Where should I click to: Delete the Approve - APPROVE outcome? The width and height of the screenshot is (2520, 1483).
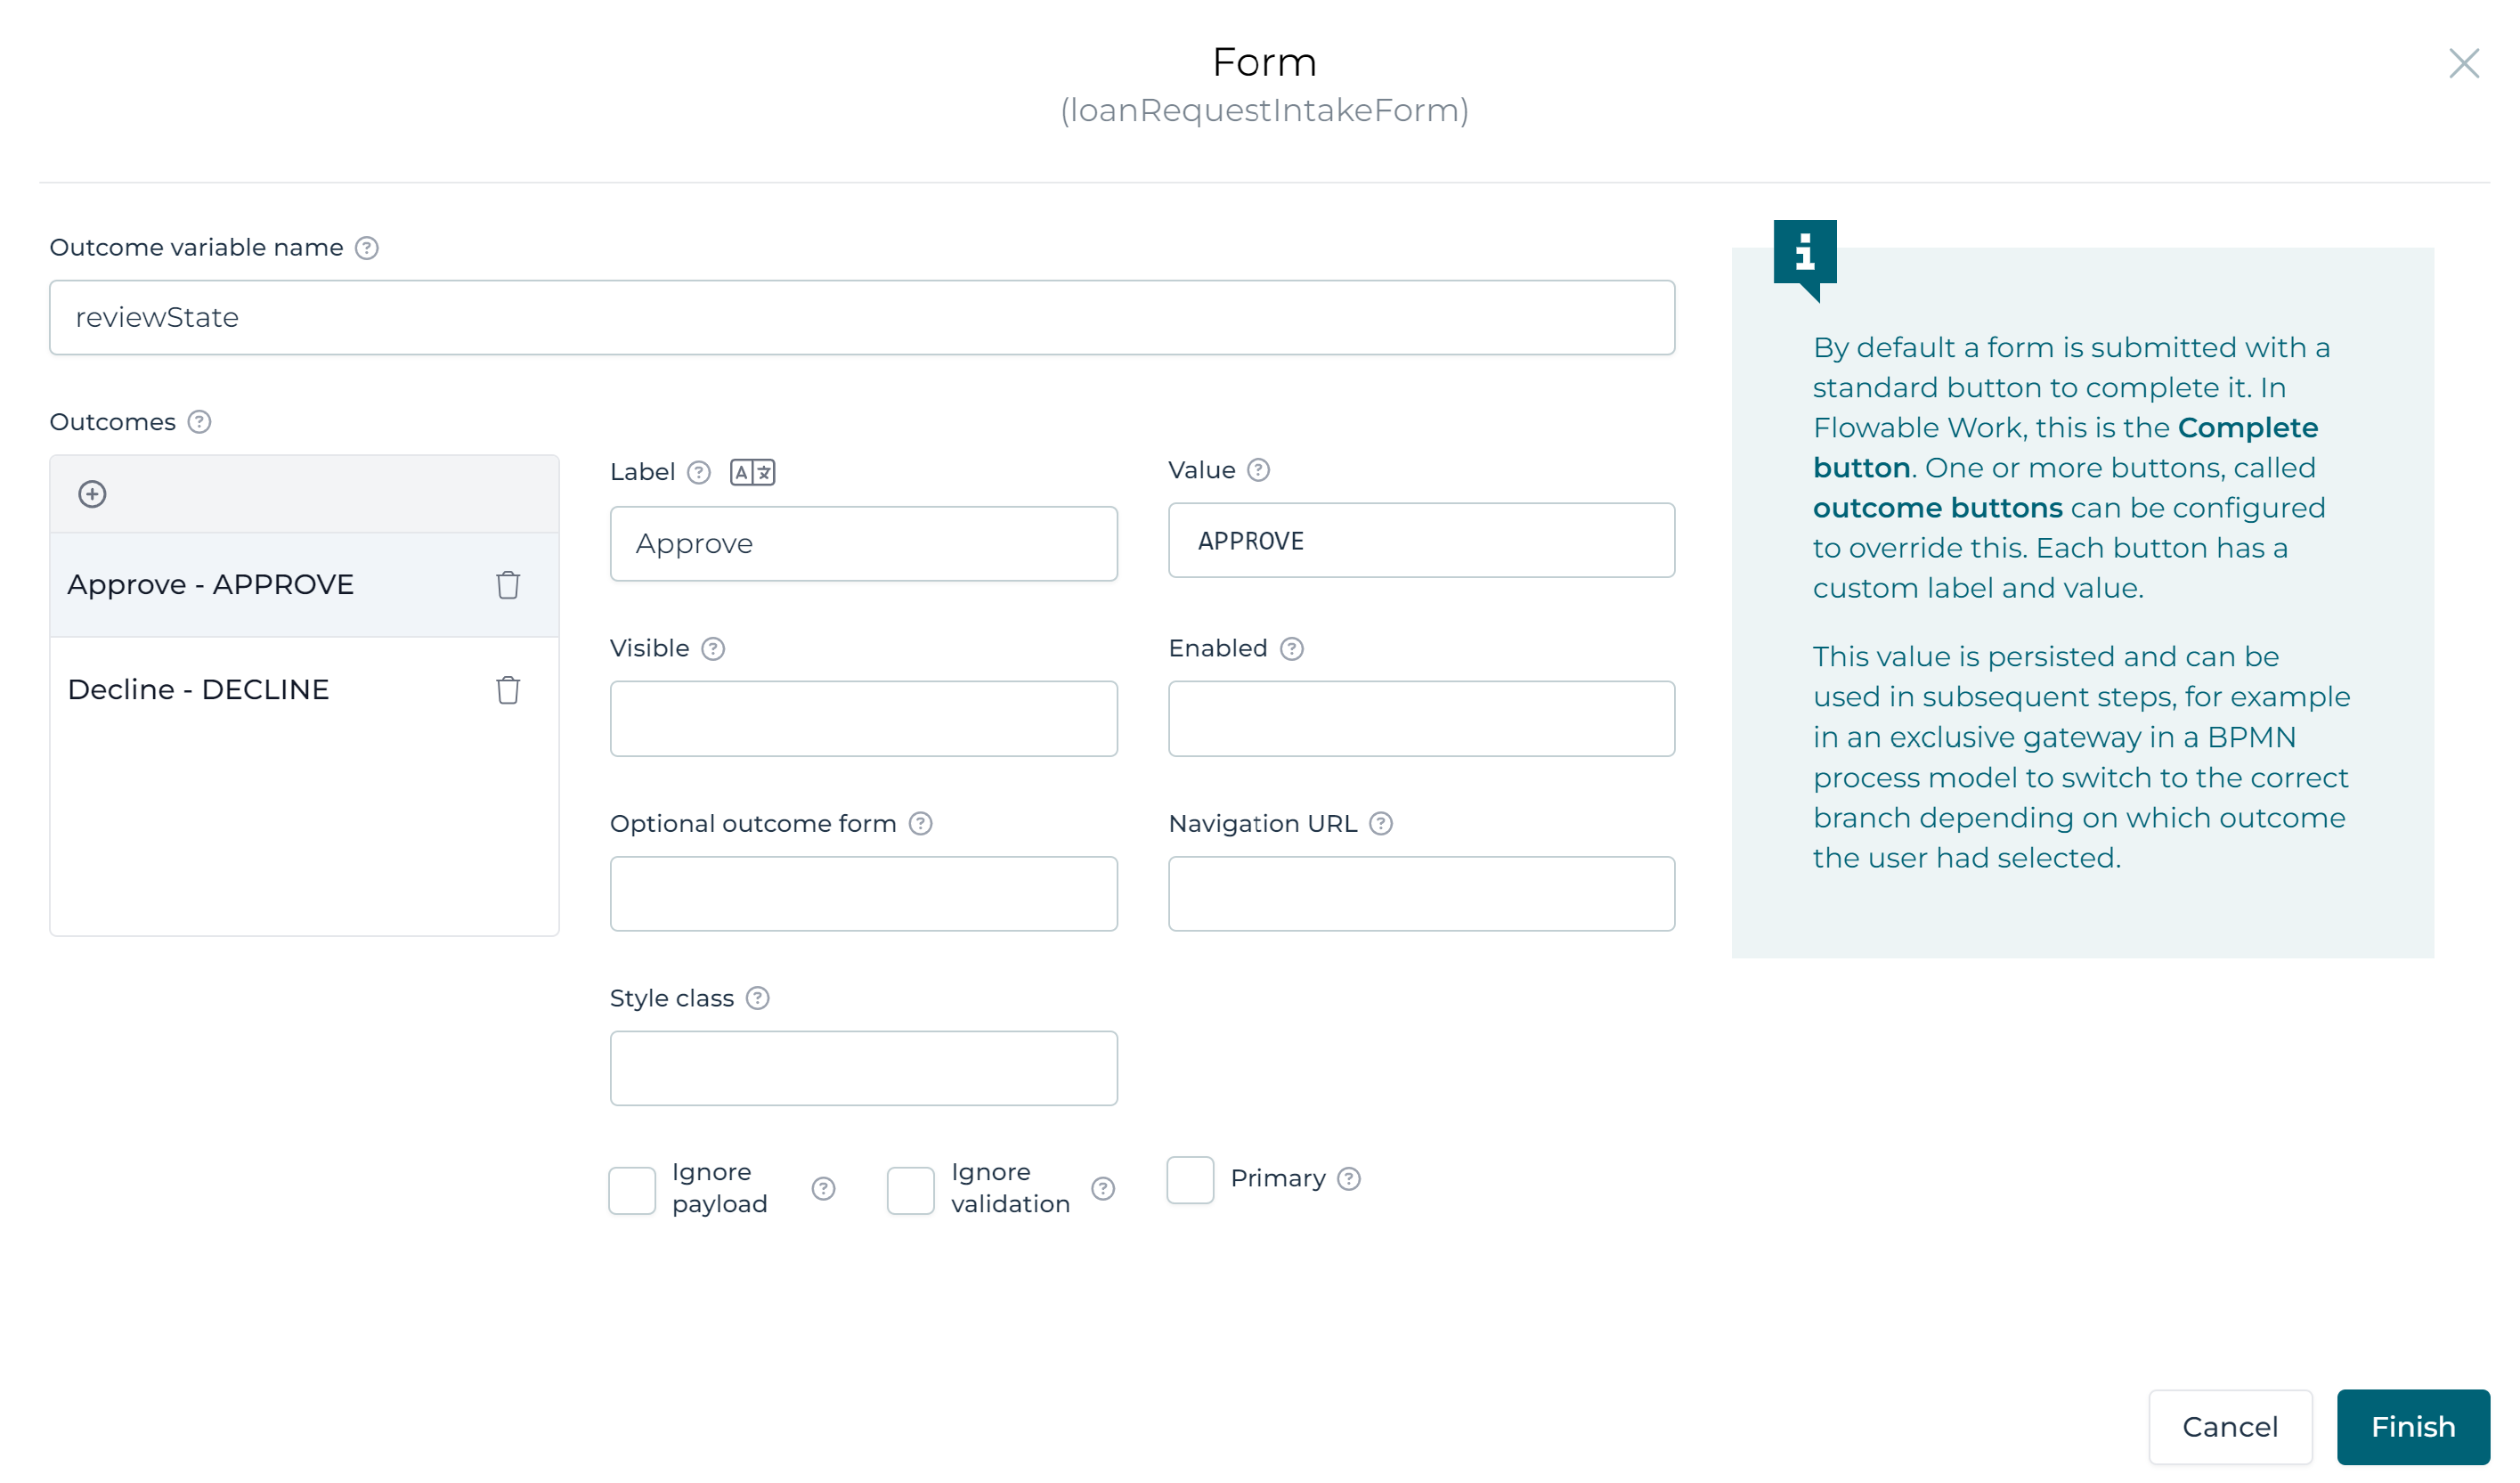tap(508, 585)
